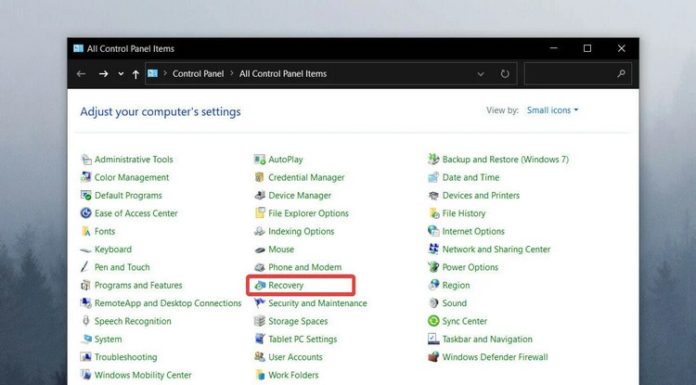
Task: Click the Color Management icon
Action: [x=86, y=177]
